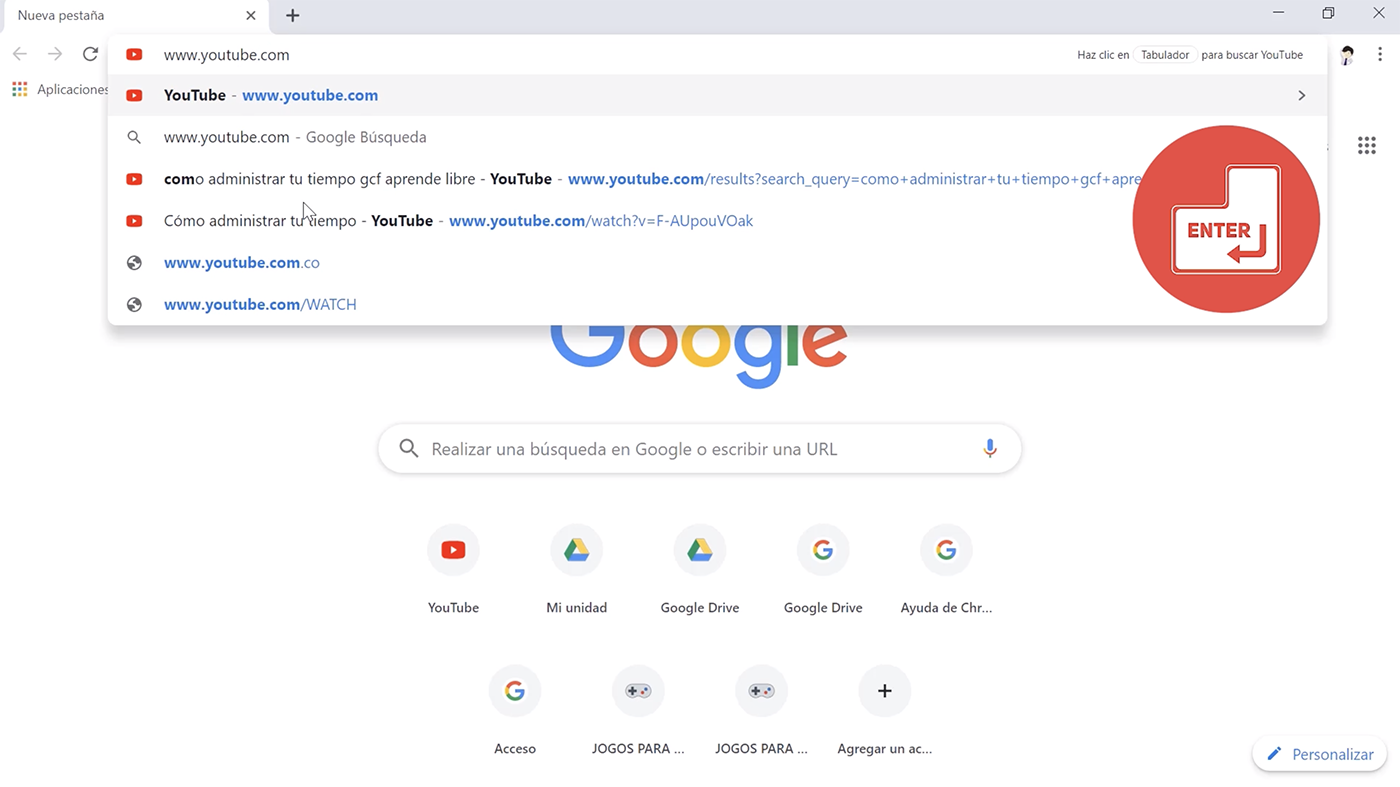This screenshot has width=1400, height=787.
Task: Choose www.youtube.com Google Búsqueda suggestion
Action: coord(717,137)
